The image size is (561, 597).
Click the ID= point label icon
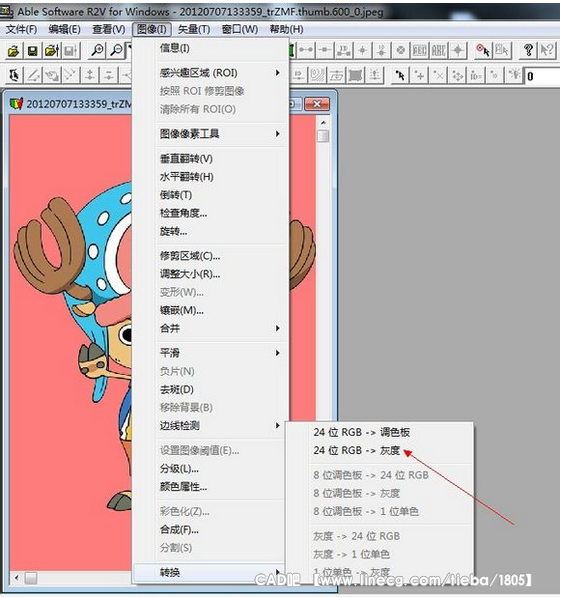click(476, 75)
